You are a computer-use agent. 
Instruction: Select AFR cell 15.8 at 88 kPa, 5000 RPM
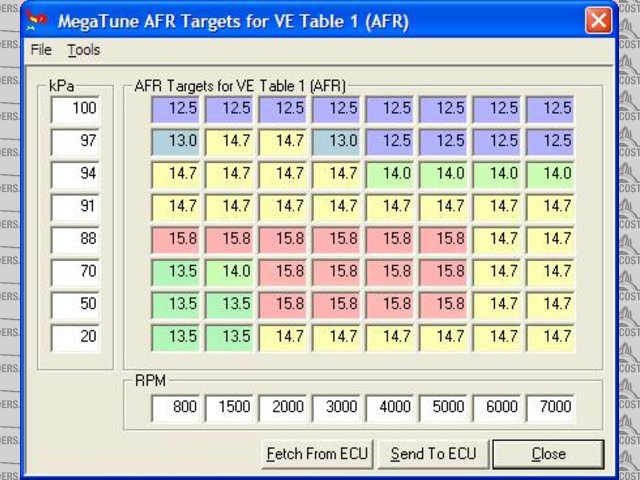[x=443, y=240]
